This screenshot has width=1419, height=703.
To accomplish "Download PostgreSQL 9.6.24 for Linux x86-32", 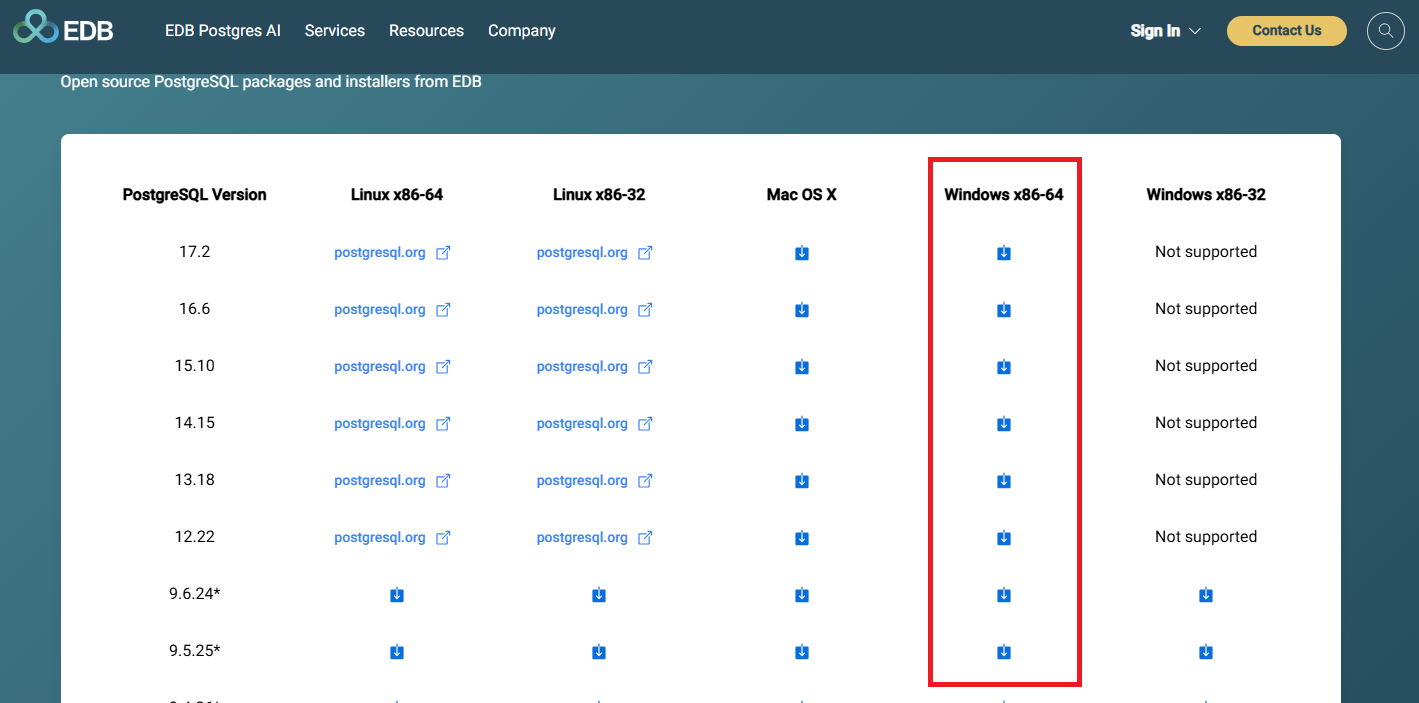I will click(599, 595).
